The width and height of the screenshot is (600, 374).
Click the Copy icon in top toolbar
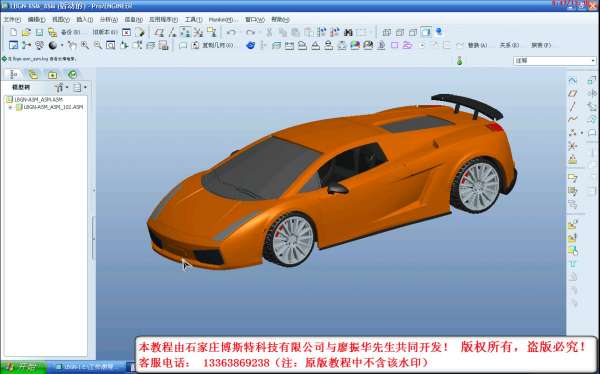(x=282, y=32)
